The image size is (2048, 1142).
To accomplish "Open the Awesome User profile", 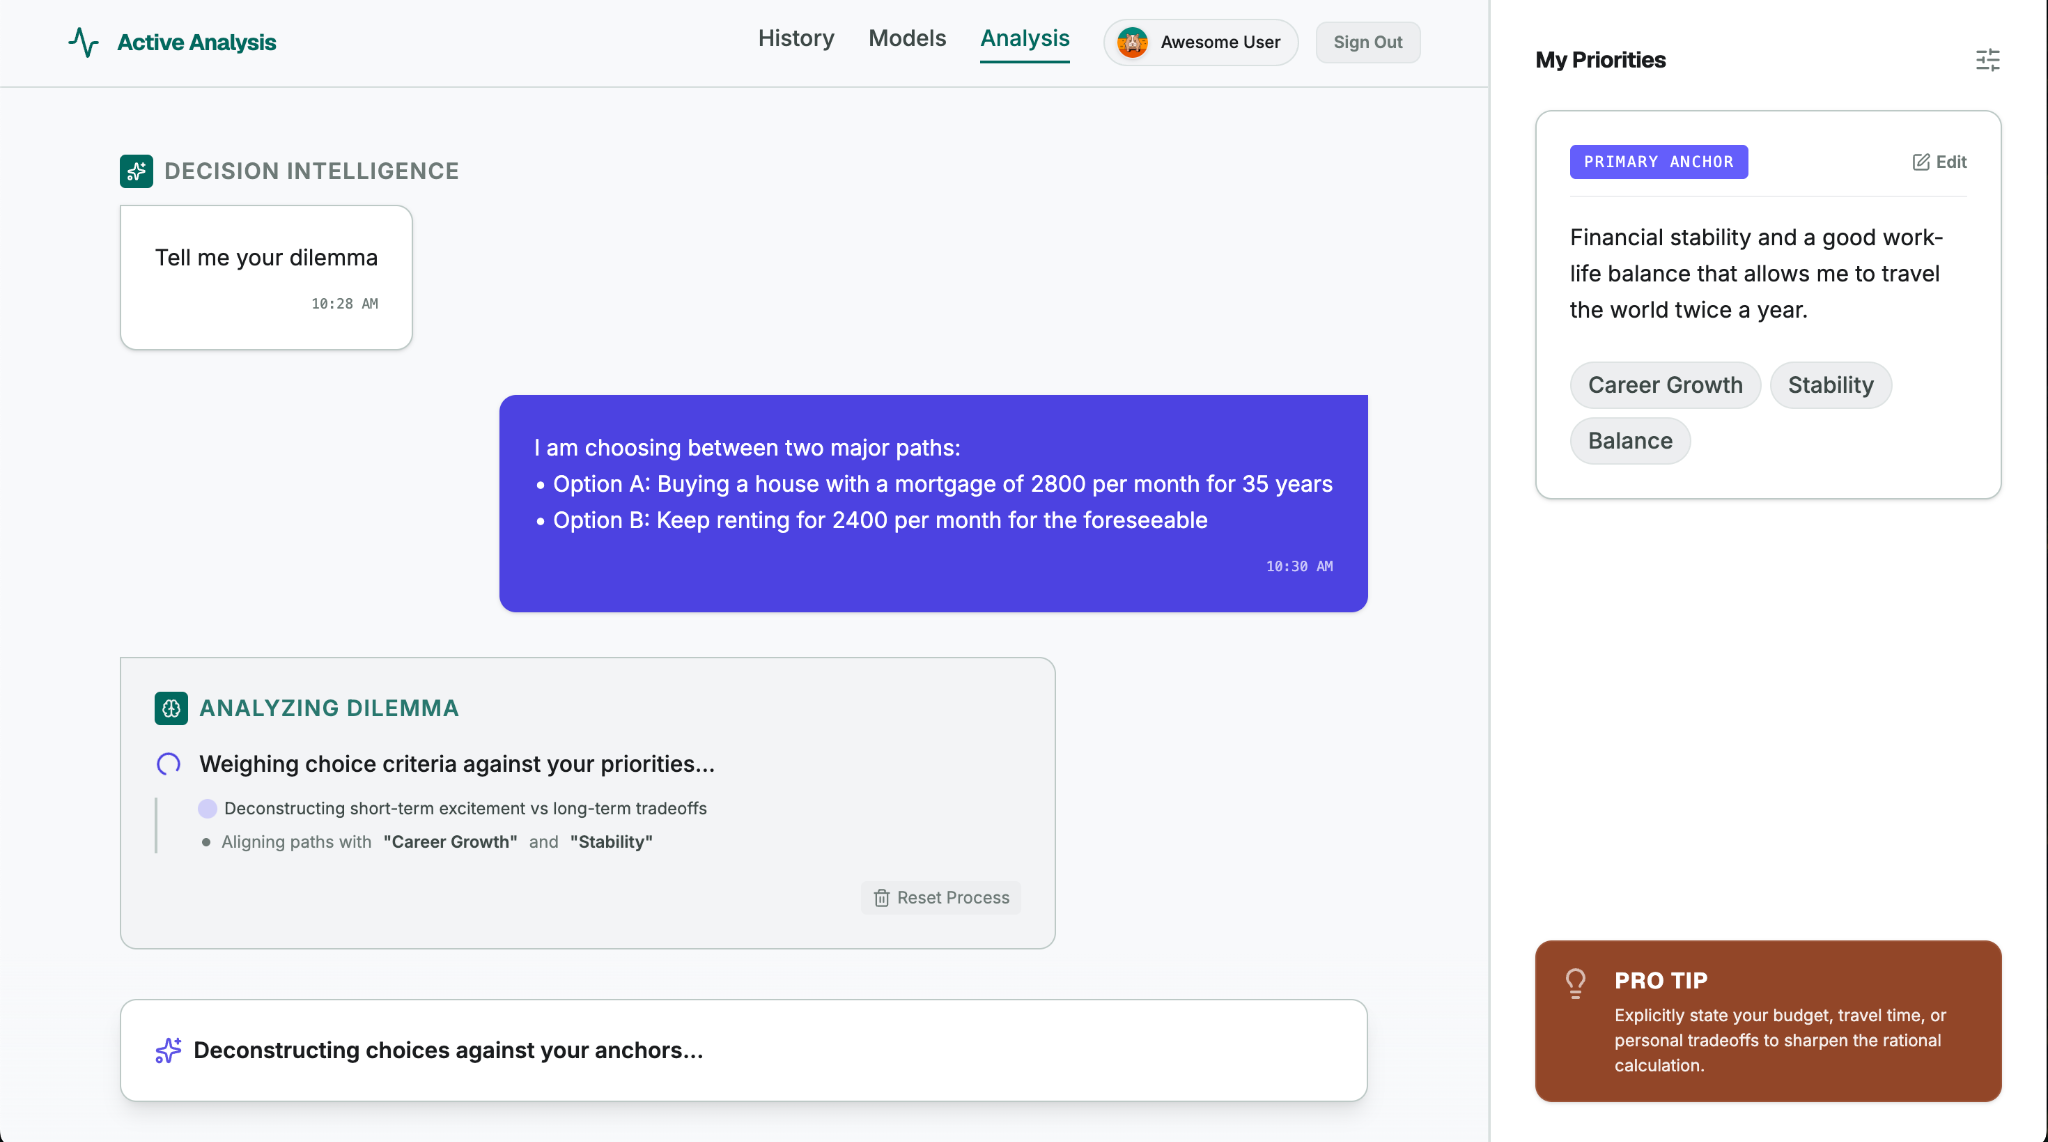I will point(1200,42).
